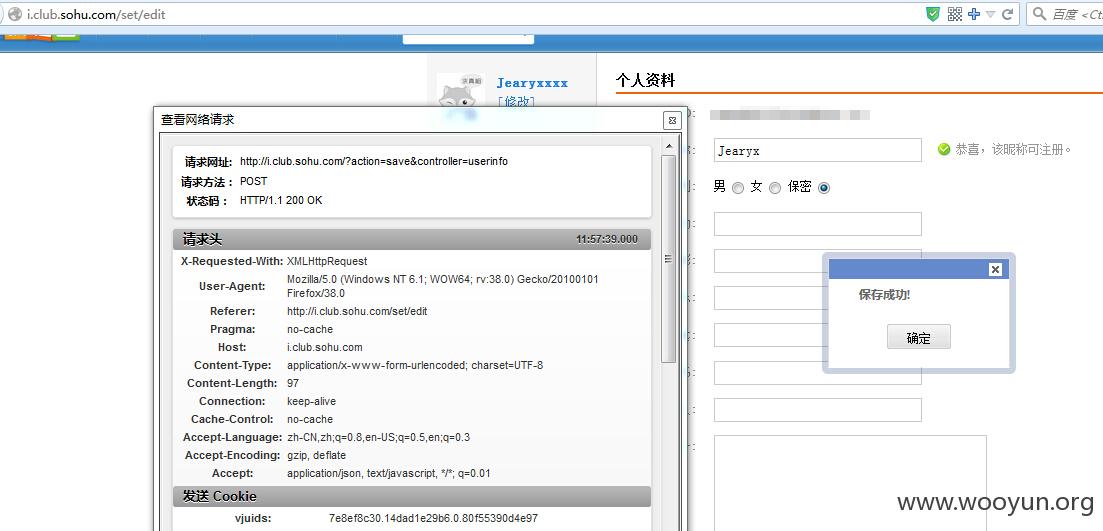Image resolution: width=1103 pixels, height=531 pixels.
Task: Click the Accept value application/json, text/javascript
Action: click(388, 473)
